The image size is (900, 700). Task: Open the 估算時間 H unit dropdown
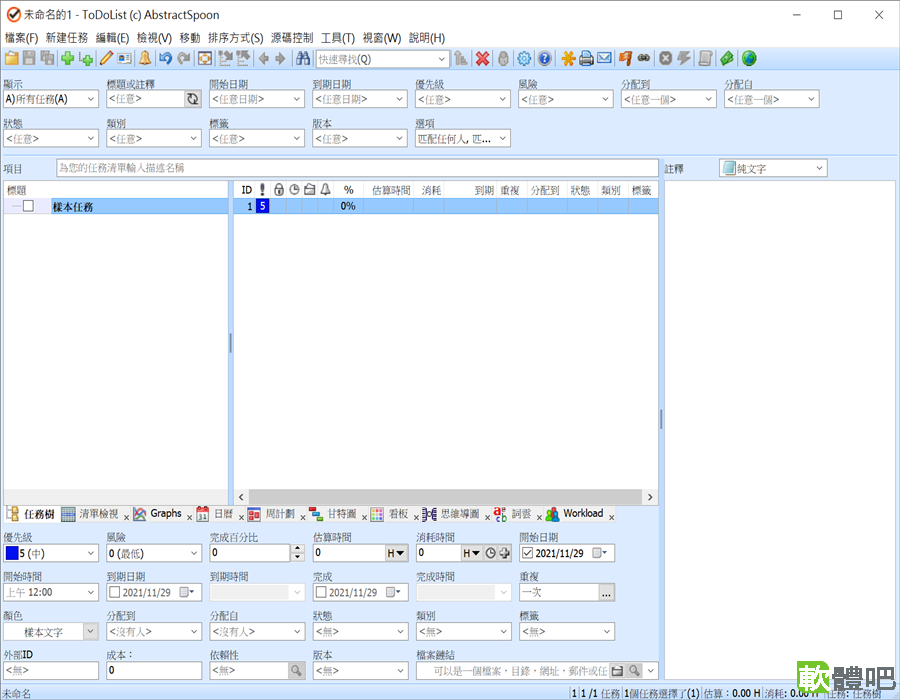pos(396,553)
